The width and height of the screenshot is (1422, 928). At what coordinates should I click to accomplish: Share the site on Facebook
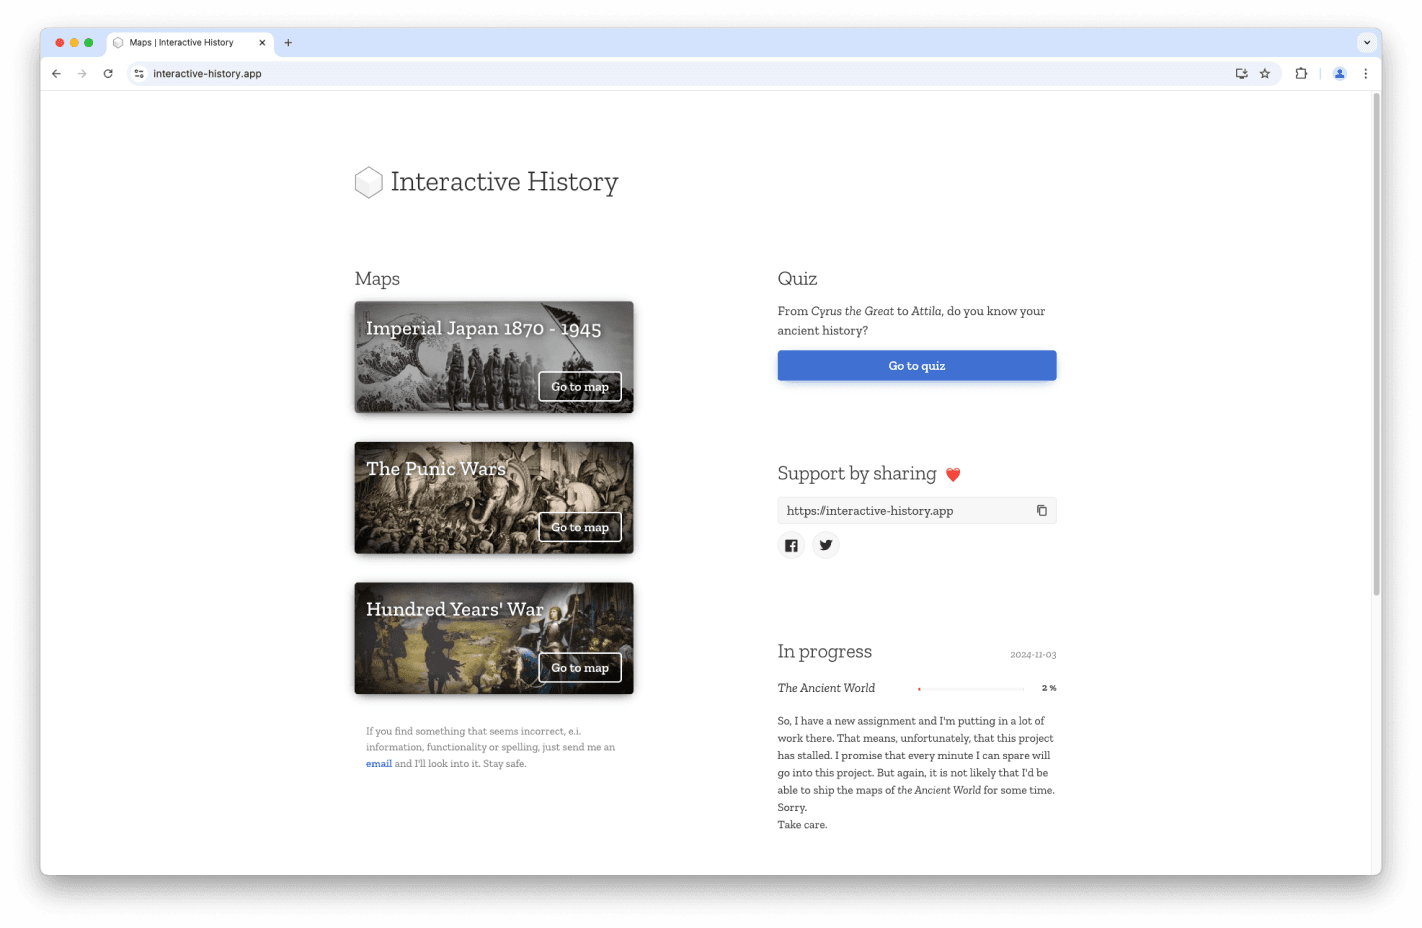(791, 545)
